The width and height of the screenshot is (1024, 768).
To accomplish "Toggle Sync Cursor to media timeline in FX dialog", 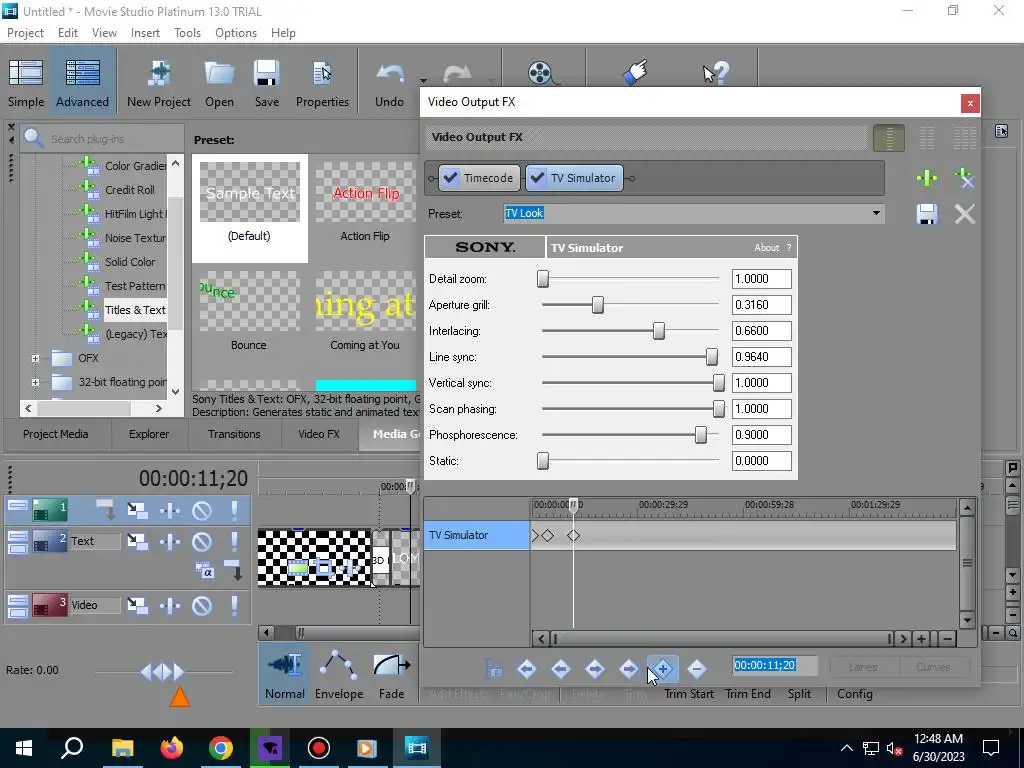I will click(494, 669).
